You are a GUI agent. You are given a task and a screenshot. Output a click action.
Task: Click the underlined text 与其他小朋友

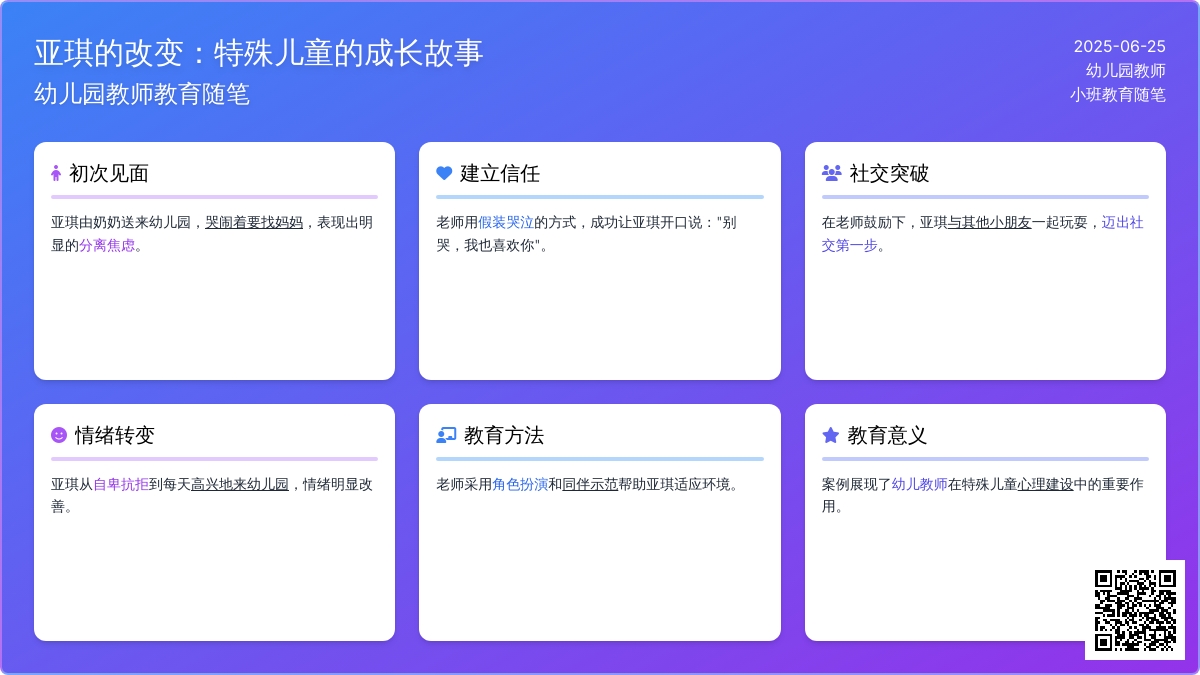pos(989,222)
